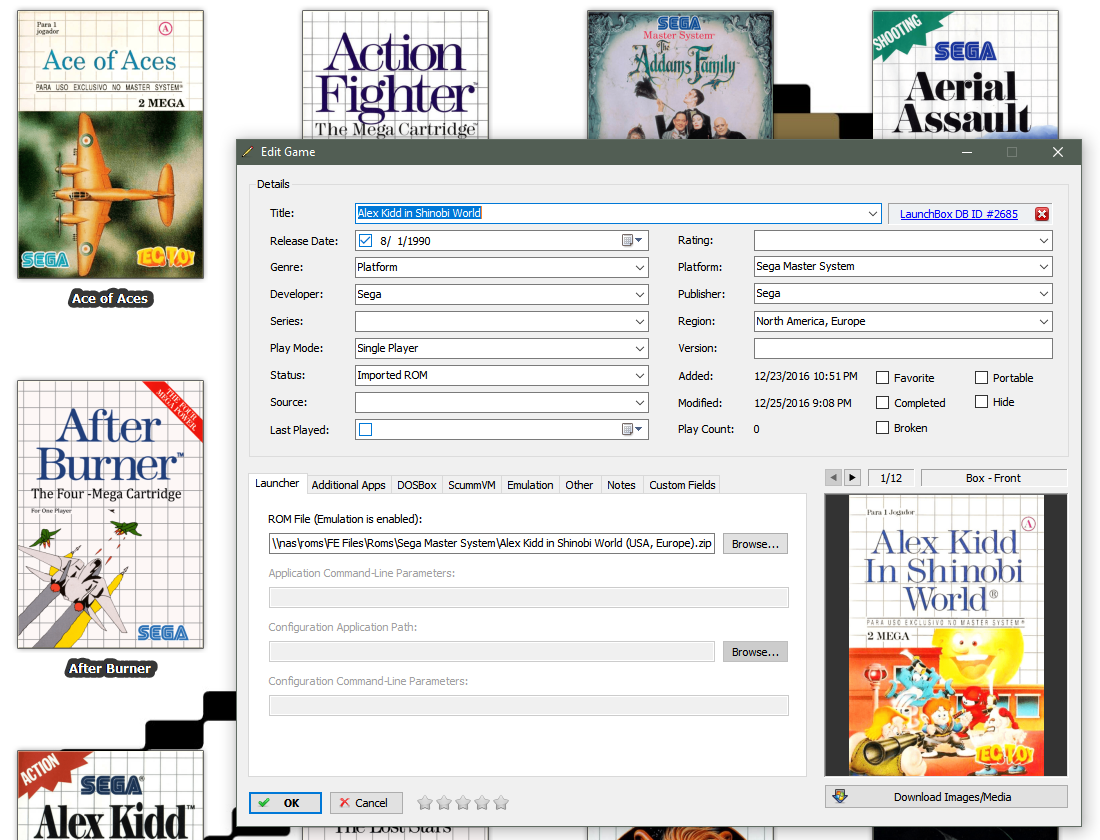Click the Version input field

click(x=904, y=348)
